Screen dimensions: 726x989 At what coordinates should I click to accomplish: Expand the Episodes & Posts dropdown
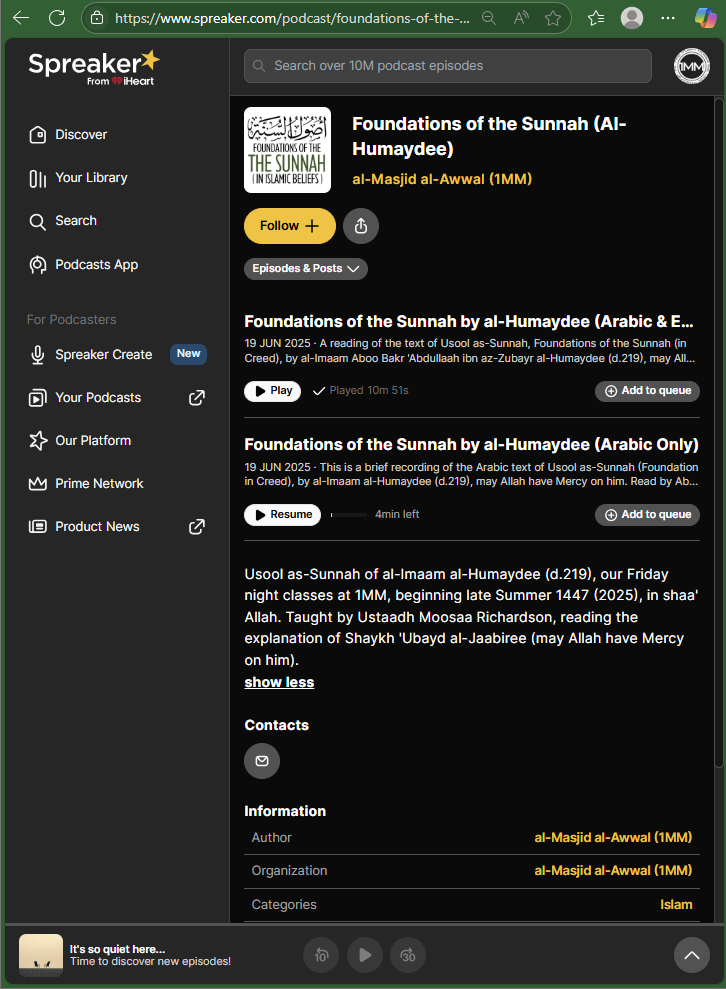pos(306,269)
